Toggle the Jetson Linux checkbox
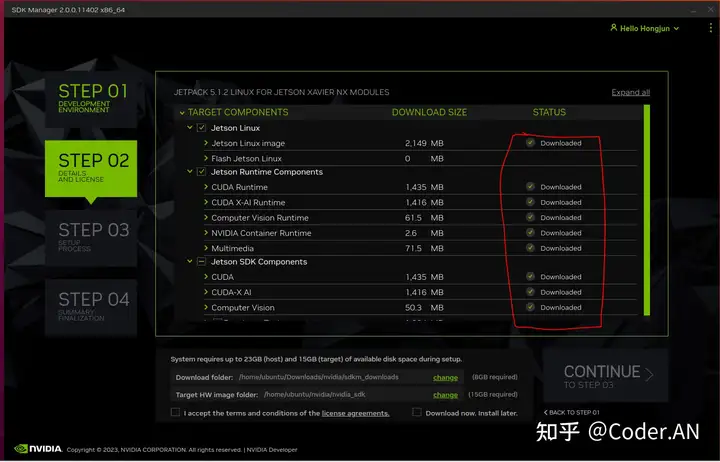 201,128
